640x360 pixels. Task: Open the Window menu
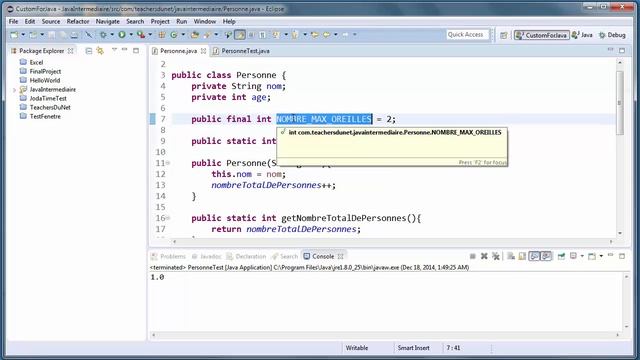pos(205,22)
